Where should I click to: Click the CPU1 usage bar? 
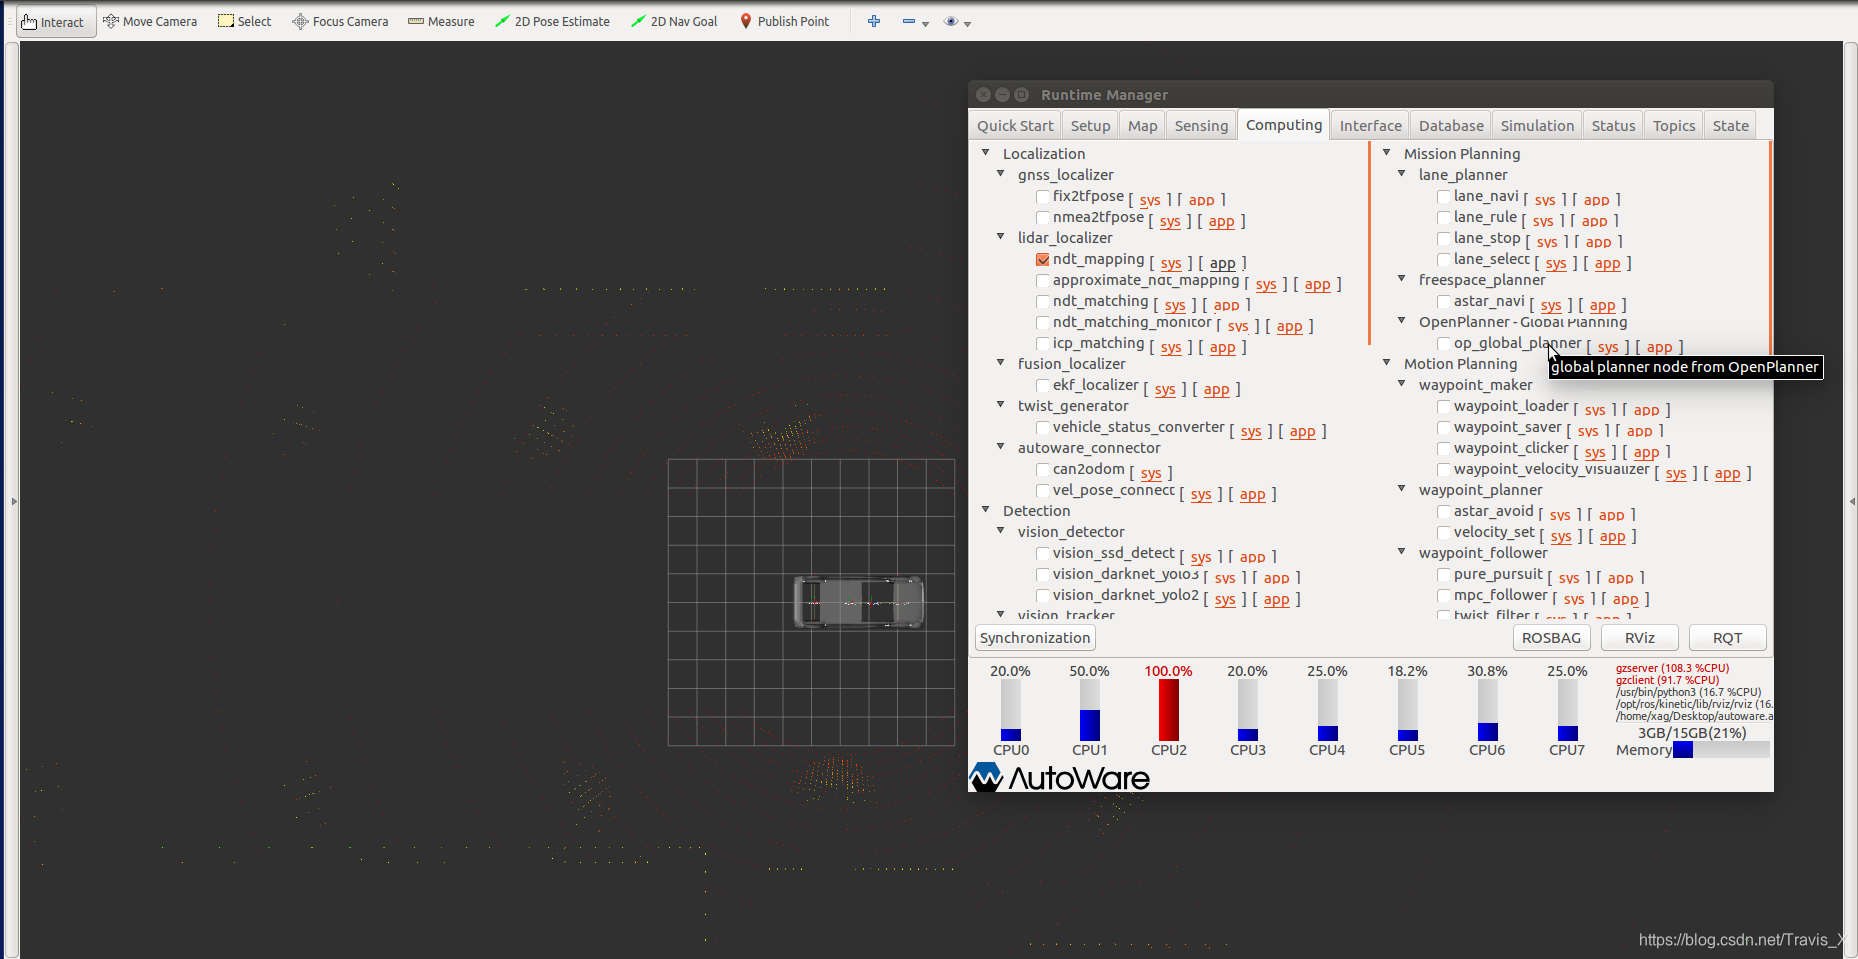[x=1089, y=710]
